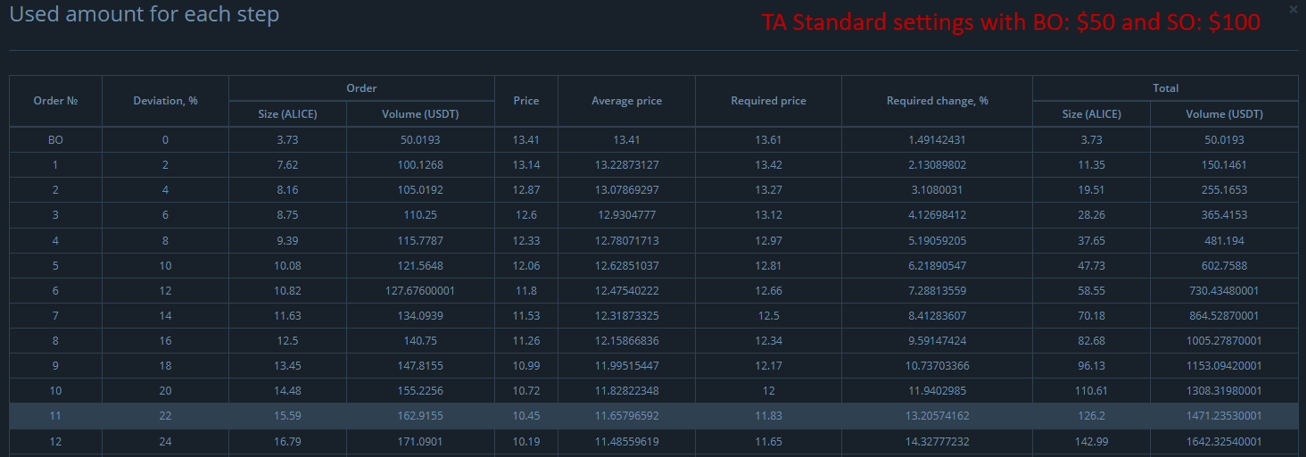Click price '10.72'

pyautogui.click(x=526, y=390)
